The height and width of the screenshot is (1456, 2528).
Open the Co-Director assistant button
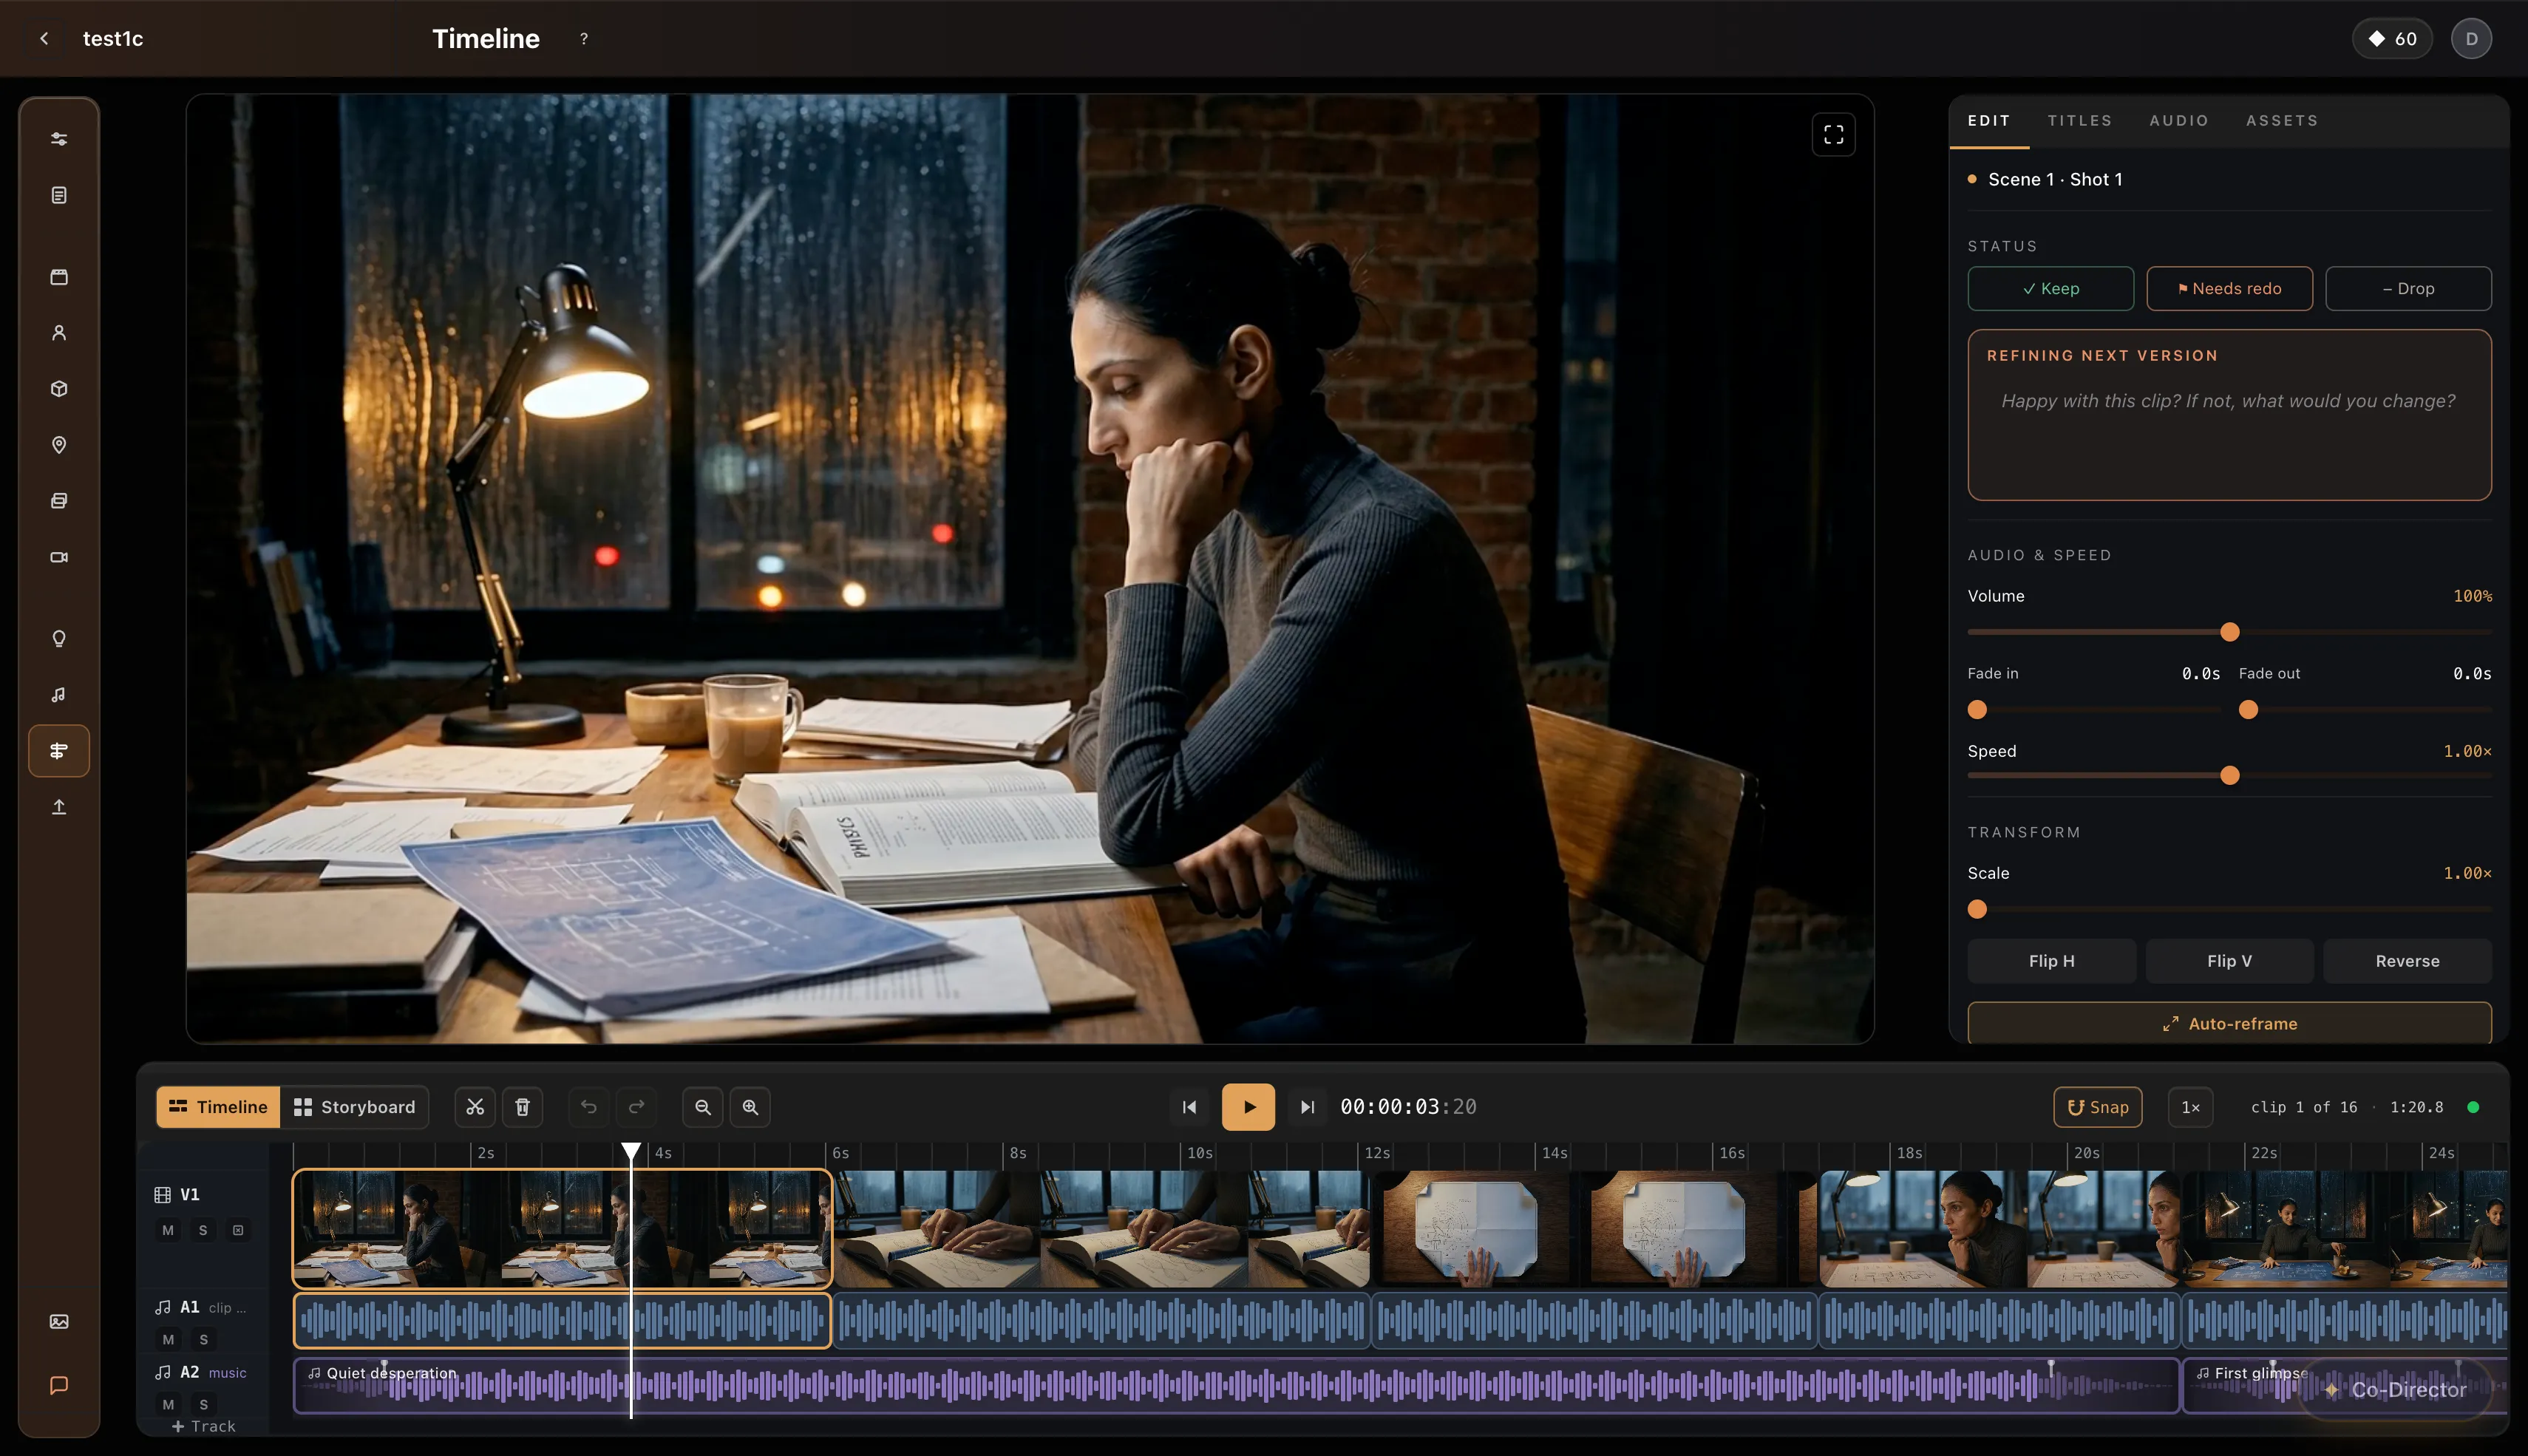pos(2396,1390)
